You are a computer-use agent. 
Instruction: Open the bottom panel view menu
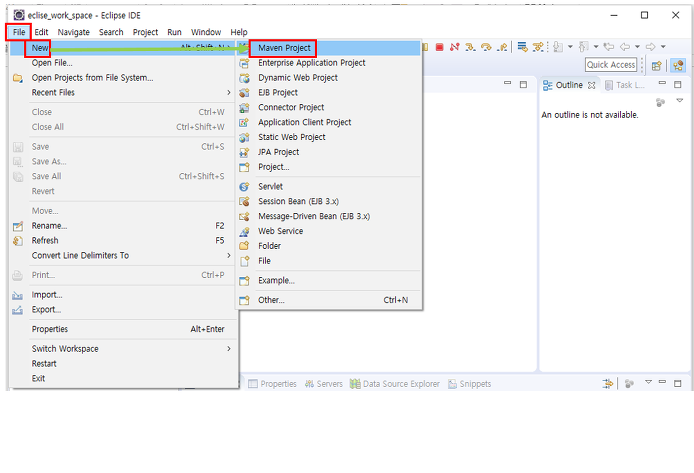pos(648,382)
